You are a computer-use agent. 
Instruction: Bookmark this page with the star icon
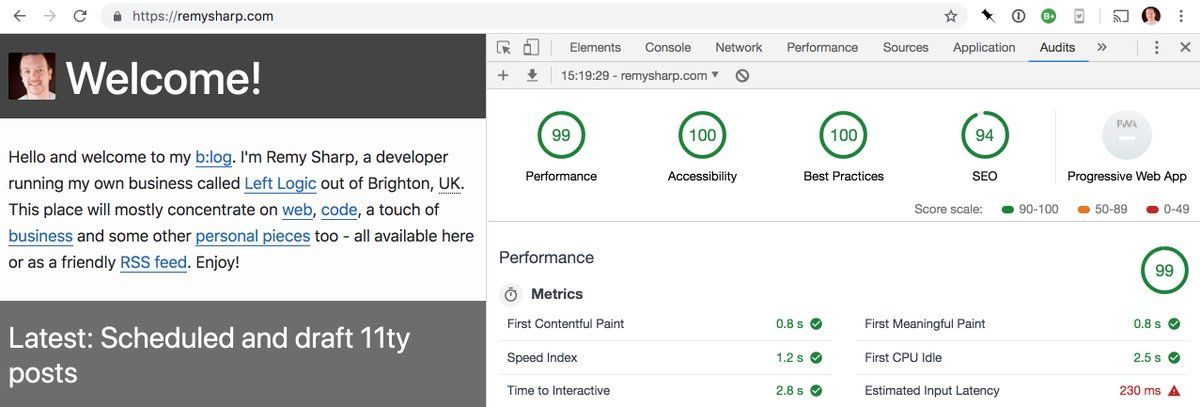tap(951, 16)
